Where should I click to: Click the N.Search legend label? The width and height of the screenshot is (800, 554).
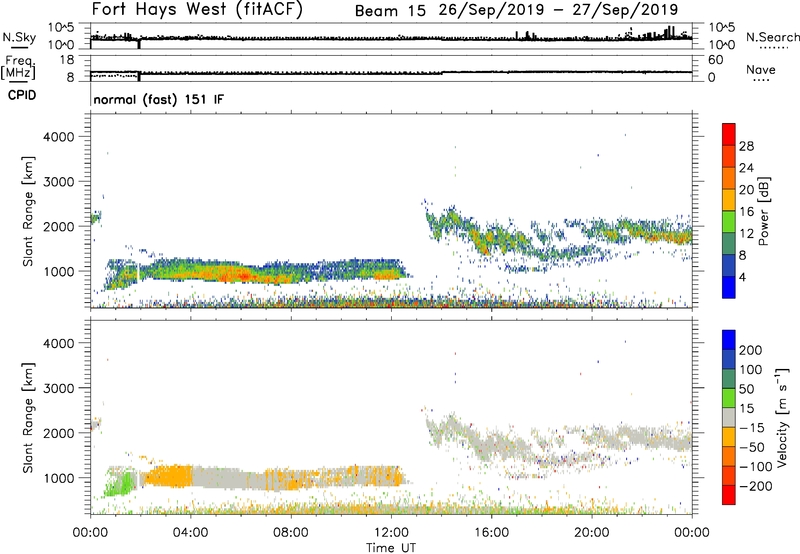pyautogui.click(x=772, y=37)
